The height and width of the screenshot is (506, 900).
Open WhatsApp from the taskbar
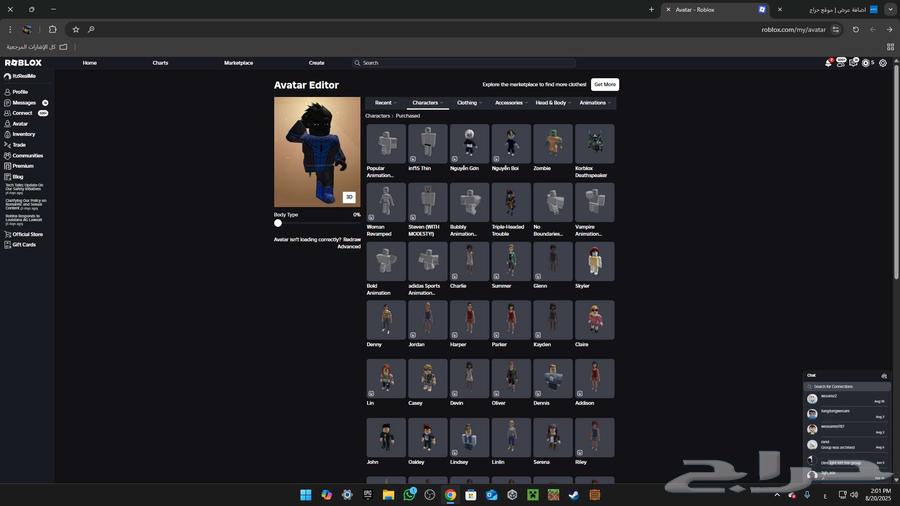409,495
